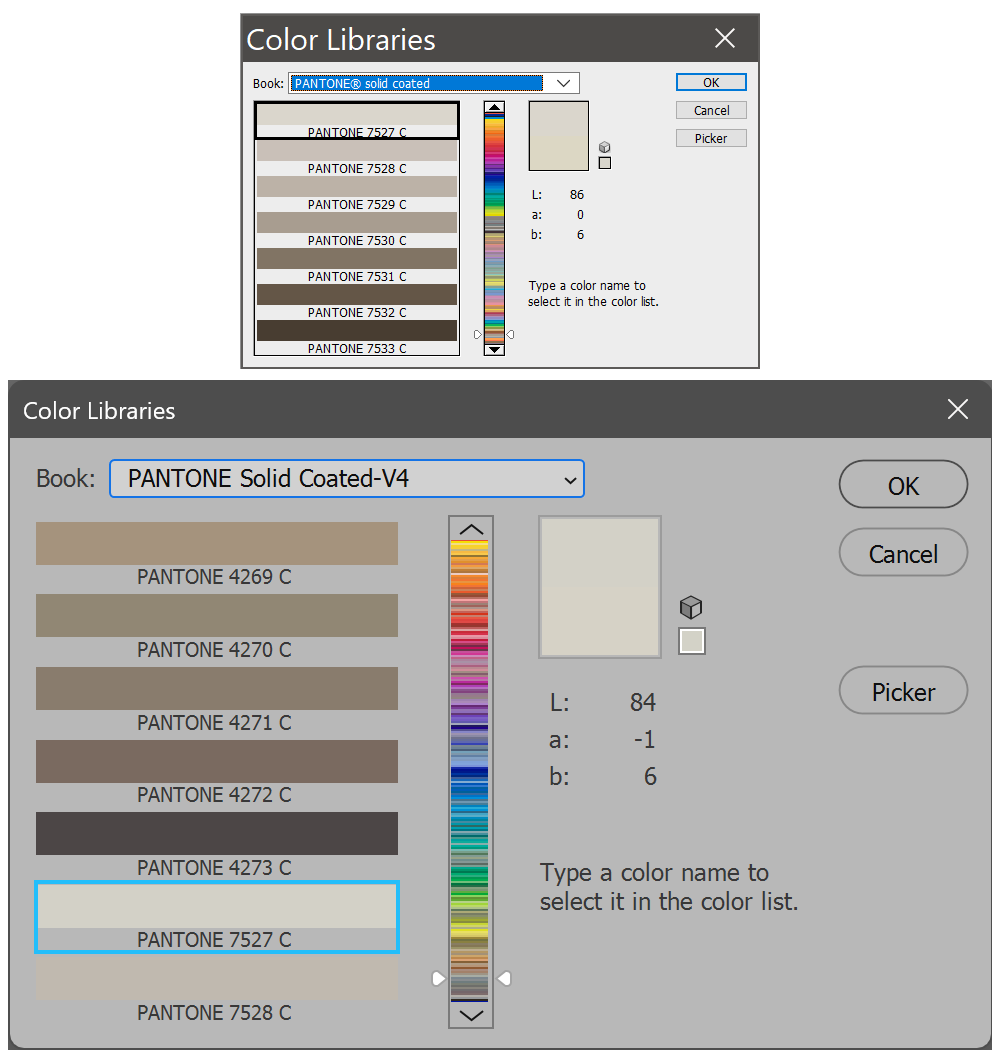Click the a value 0 in the PANTONE® solid coated dialog
1000x1059 pixels.
(580, 215)
